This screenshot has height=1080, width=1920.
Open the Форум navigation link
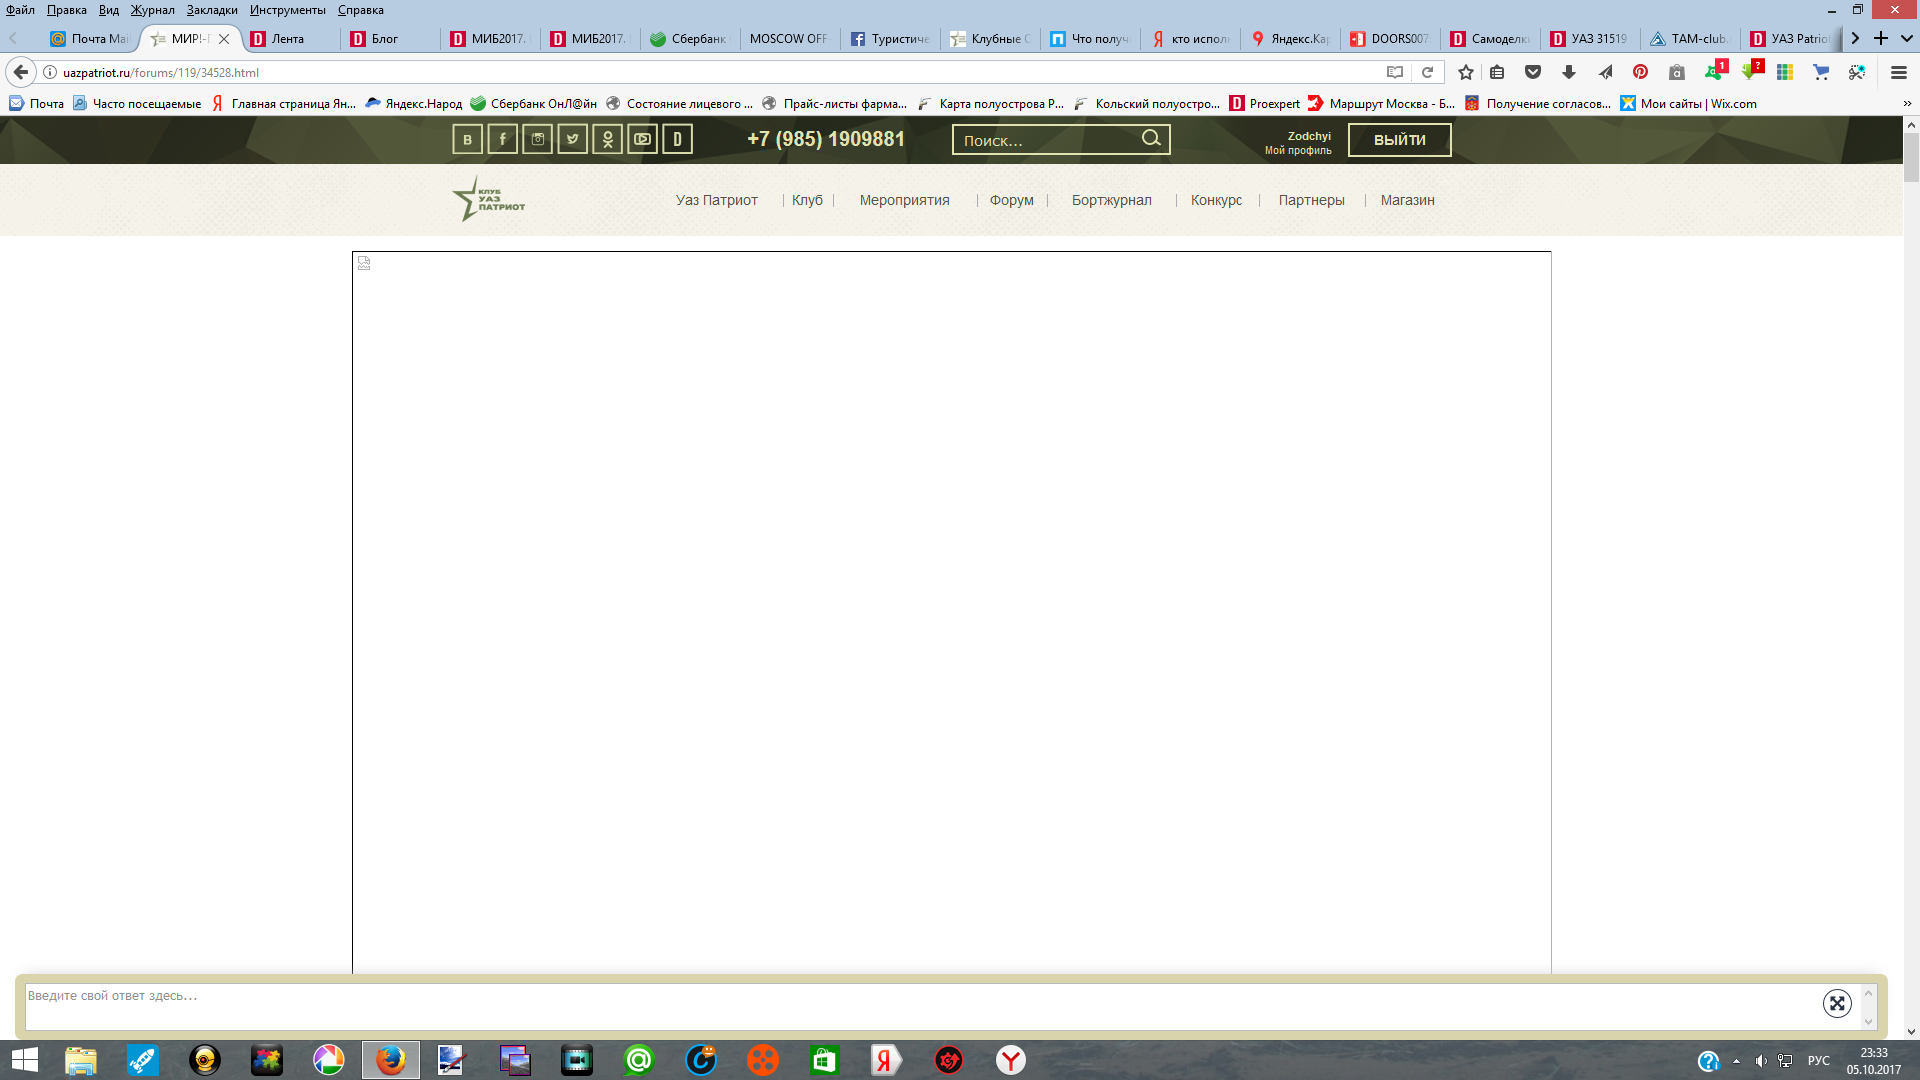[1011, 200]
